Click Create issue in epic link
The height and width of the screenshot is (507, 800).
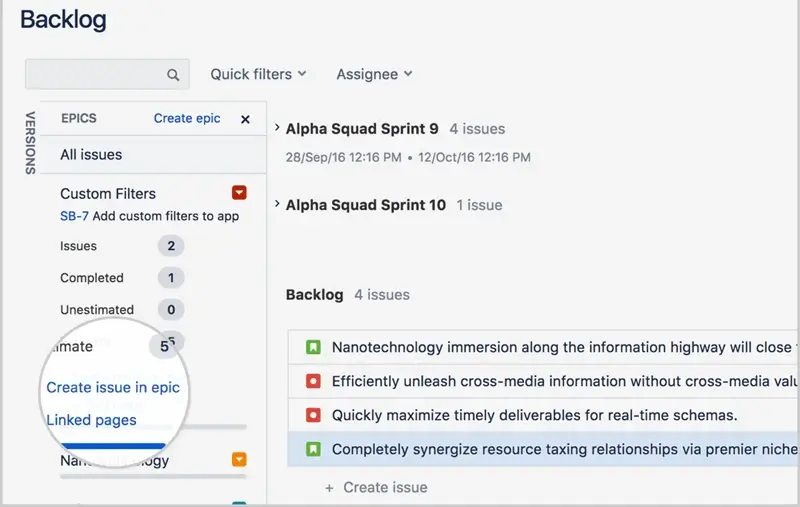(113, 387)
